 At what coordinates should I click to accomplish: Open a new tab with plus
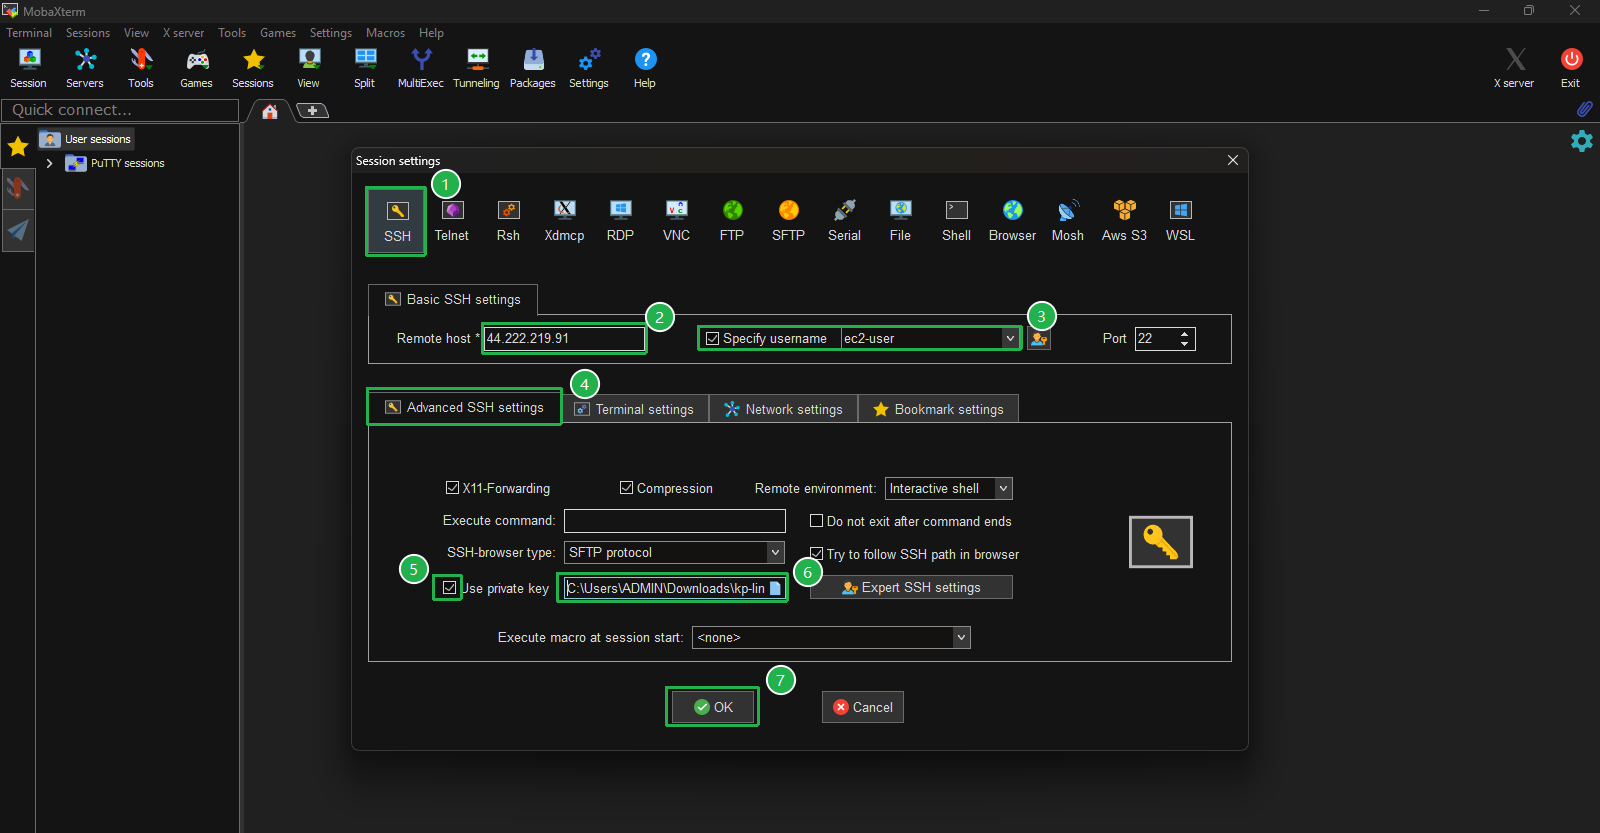312,110
